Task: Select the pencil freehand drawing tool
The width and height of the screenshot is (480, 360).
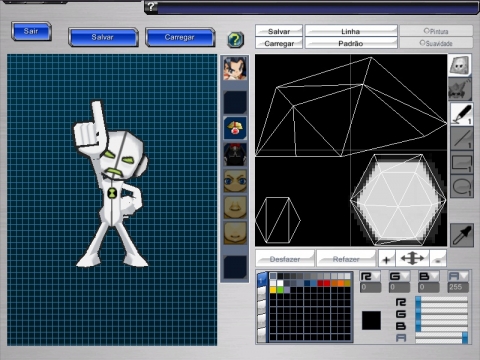Action: tap(461, 114)
